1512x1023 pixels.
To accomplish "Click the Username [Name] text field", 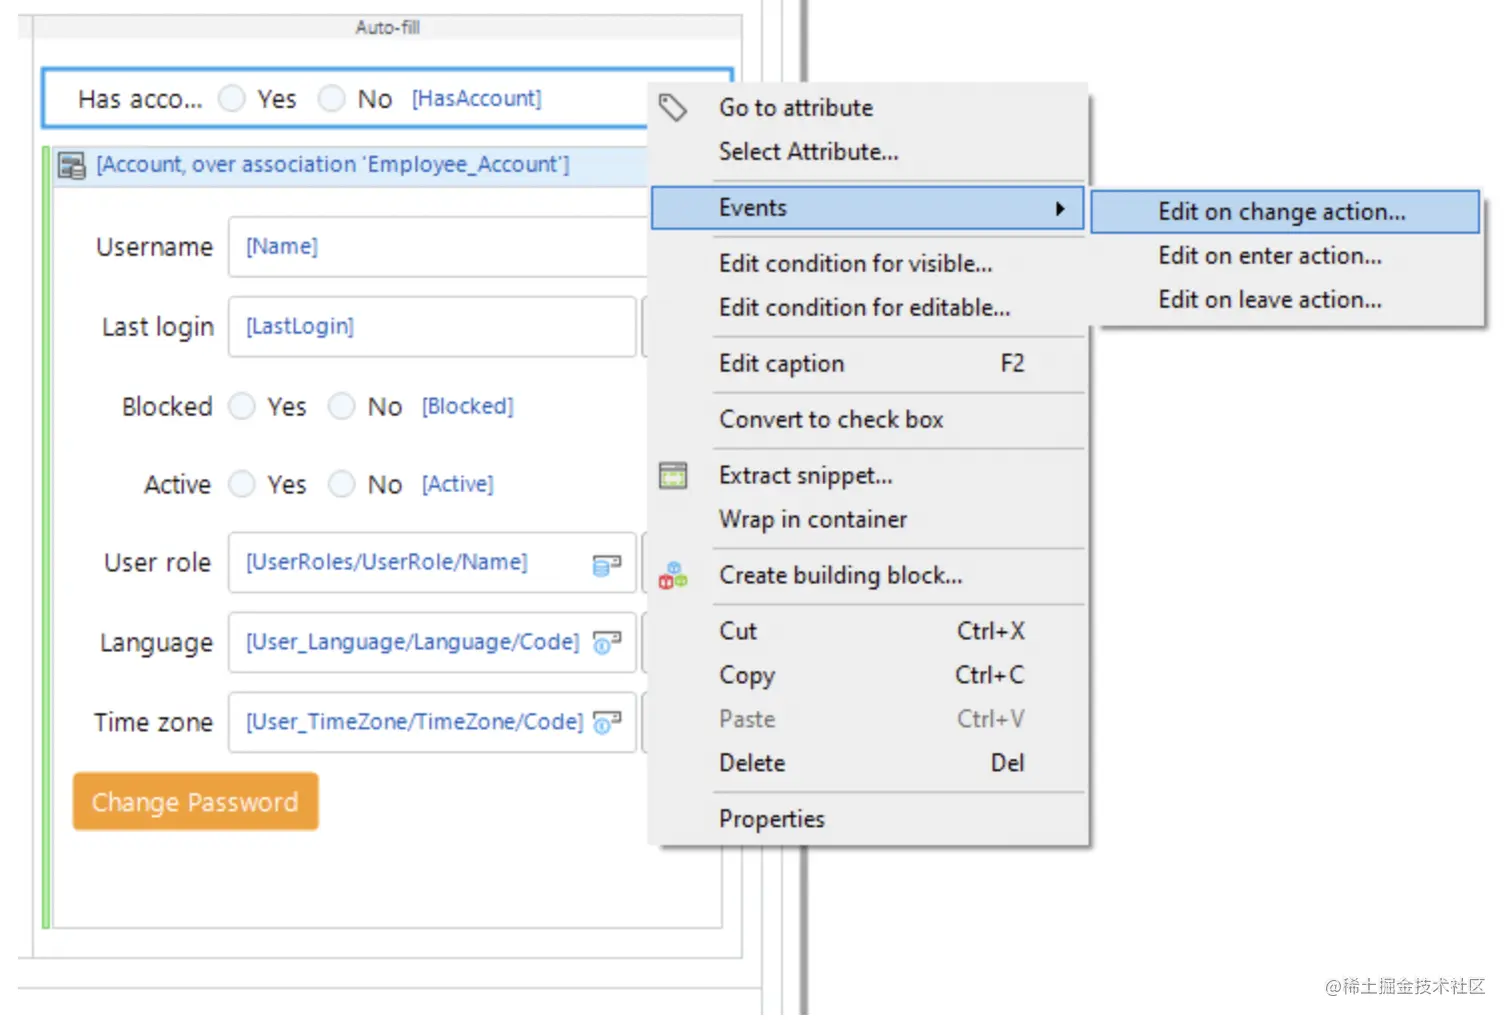I will tap(438, 247).
